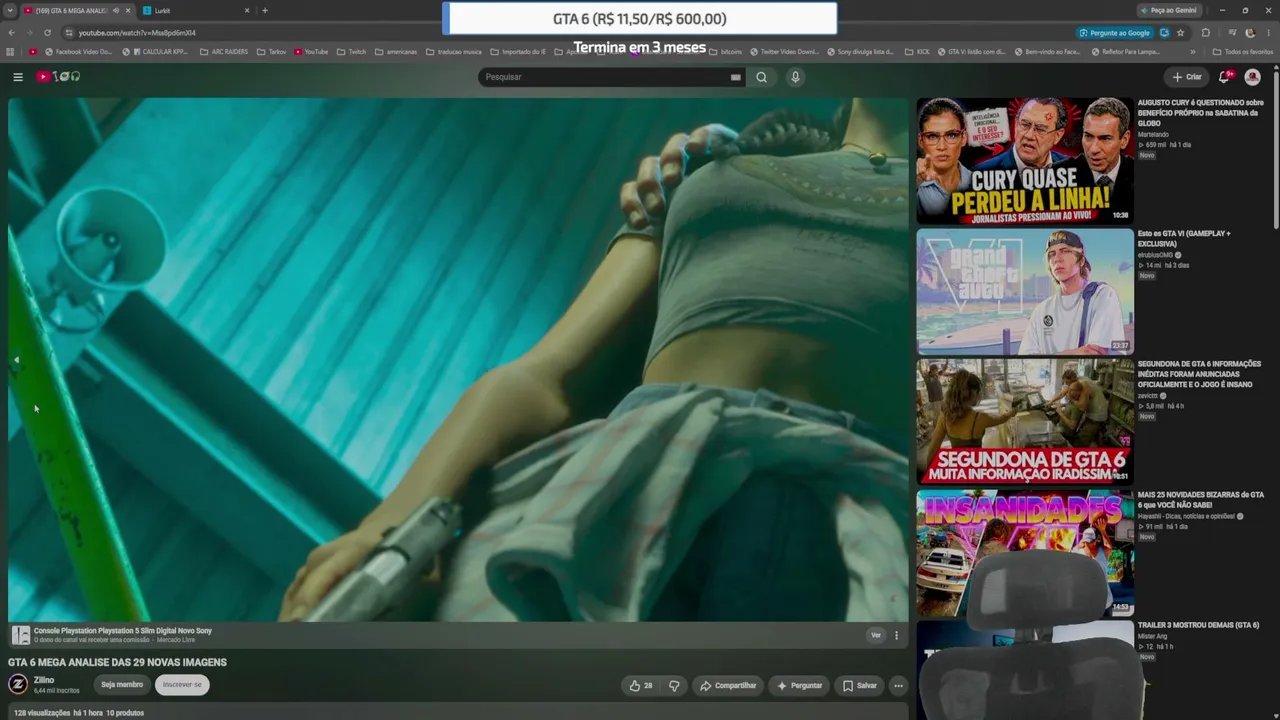Dislike the video with thumbs down
This screenshot has width=1280, height=720.
pyautogui.click(x=674, y=686)
